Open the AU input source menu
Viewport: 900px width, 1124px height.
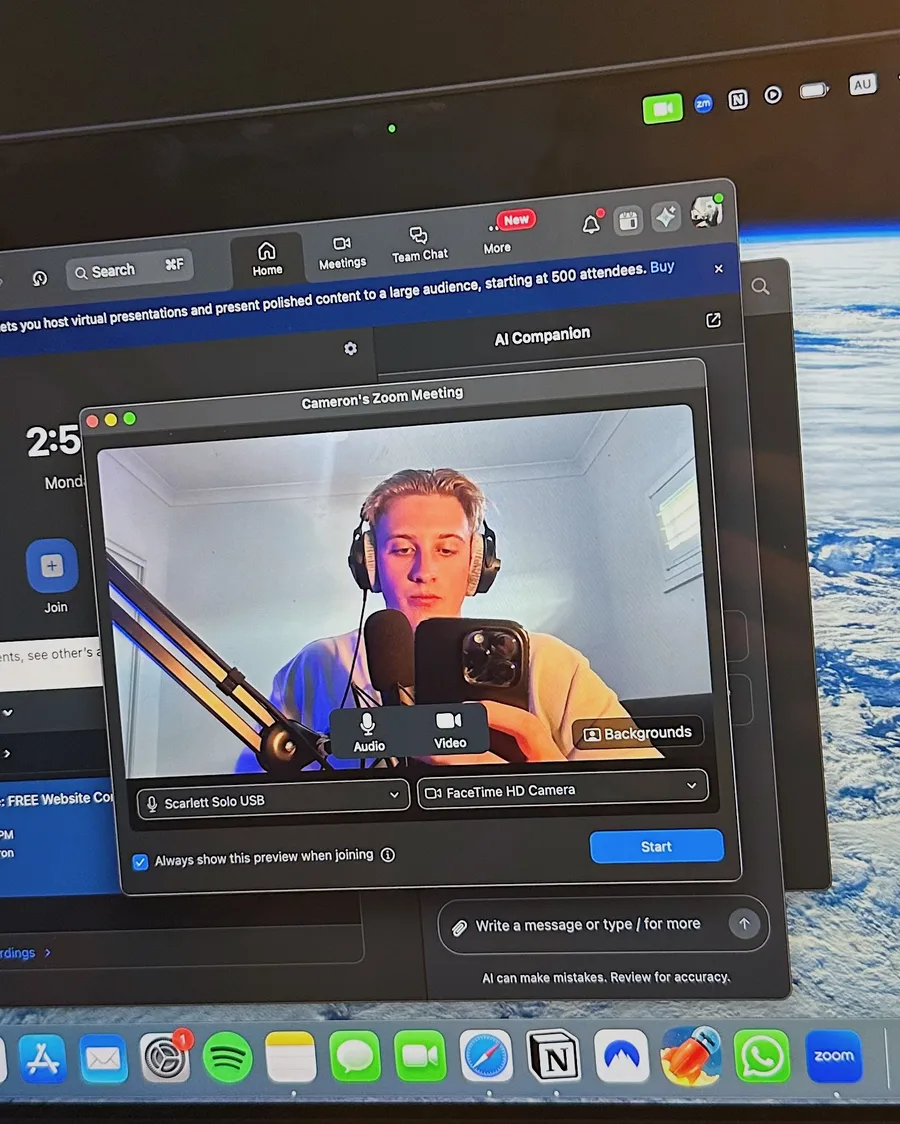click(863, 85)
